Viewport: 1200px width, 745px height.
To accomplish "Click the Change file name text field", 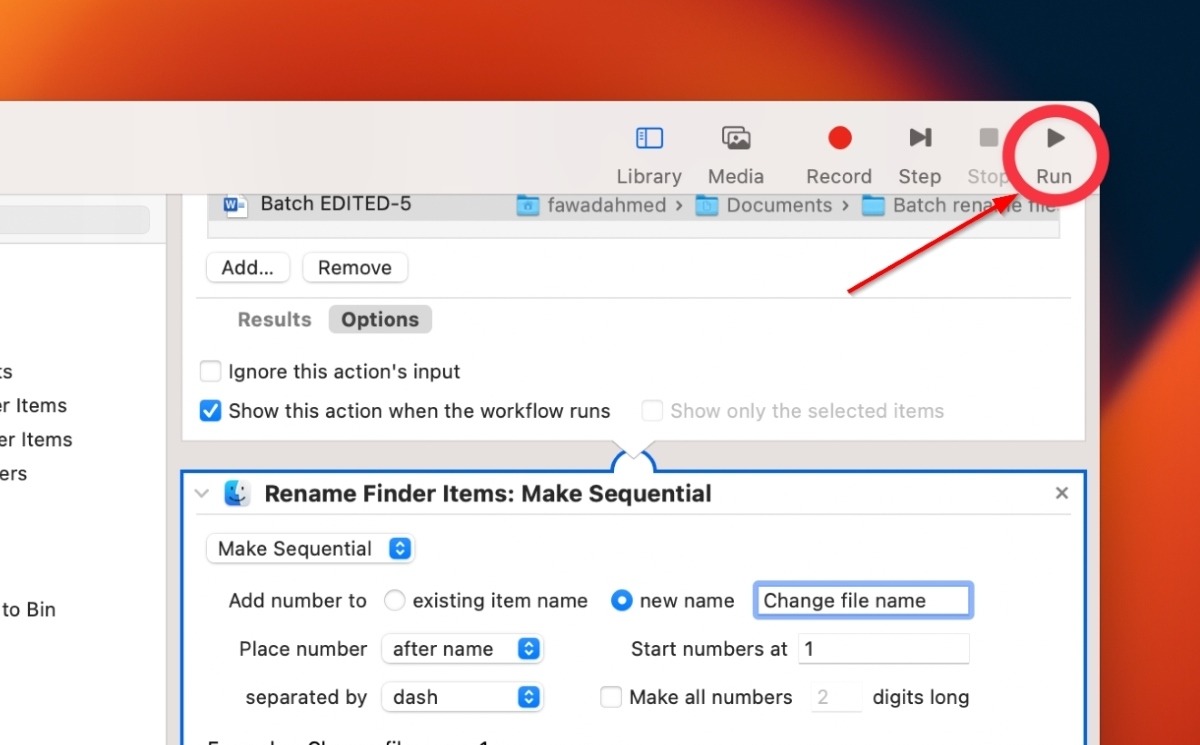I will click(x=862, y=600).
